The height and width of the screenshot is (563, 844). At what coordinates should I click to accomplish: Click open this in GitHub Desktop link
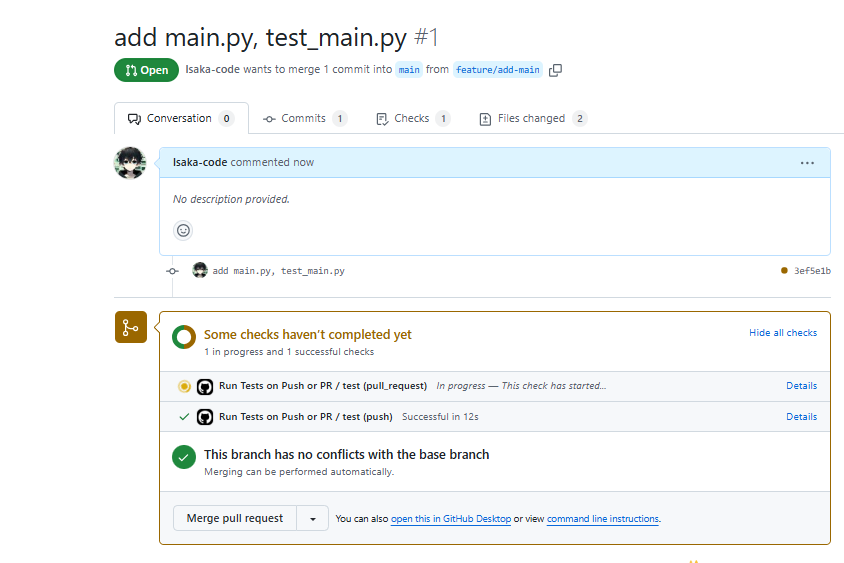tap(451, 519)
